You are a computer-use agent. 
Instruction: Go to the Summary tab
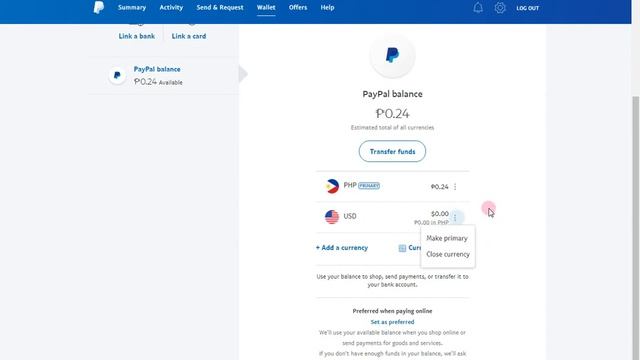pos(132,7)
